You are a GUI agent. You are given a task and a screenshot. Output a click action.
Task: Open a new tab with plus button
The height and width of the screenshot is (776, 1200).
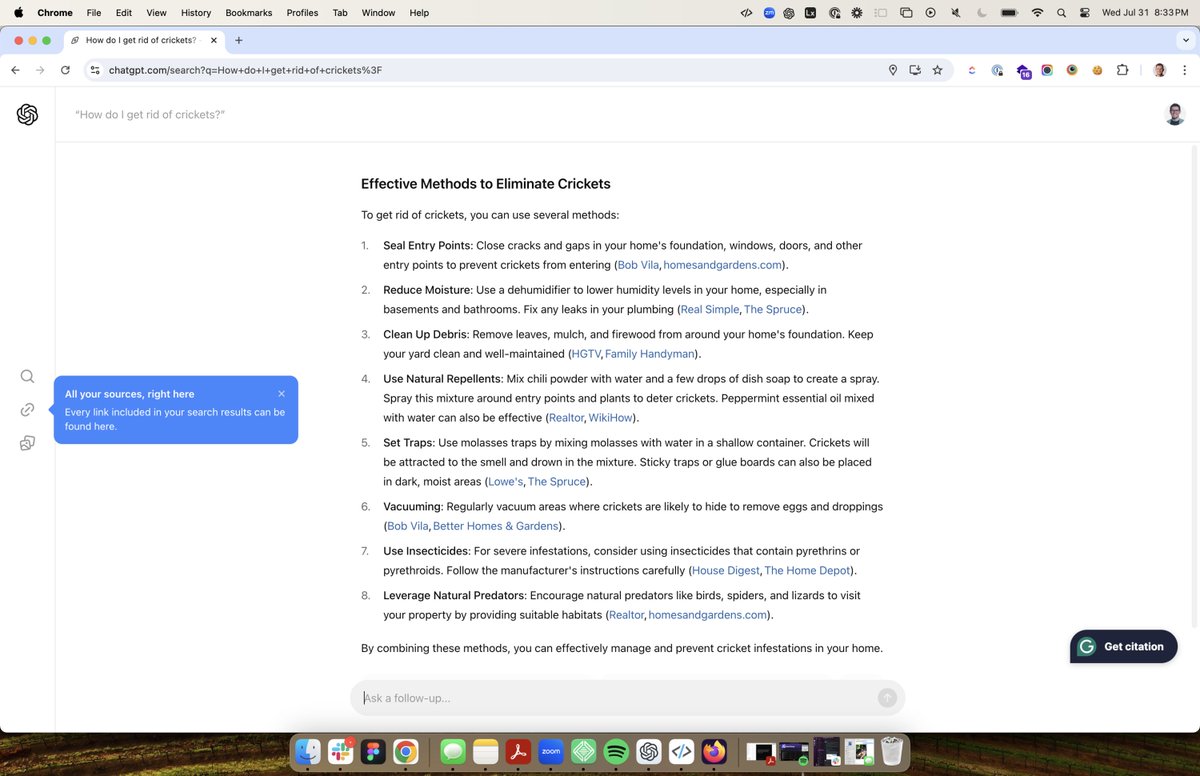coord(238,40)
